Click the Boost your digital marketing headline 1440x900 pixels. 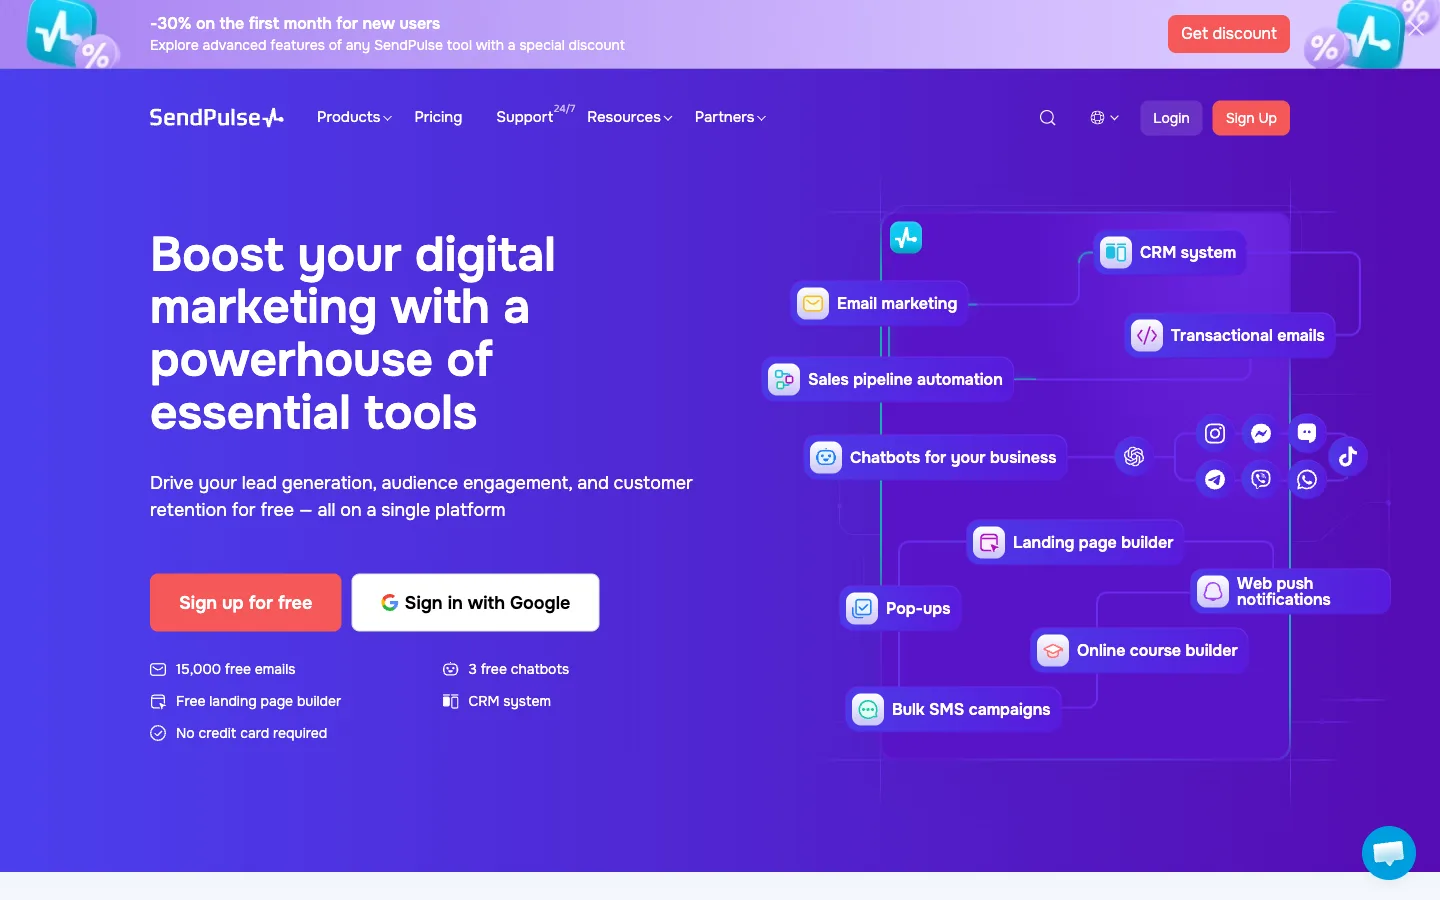coord(352,333)
